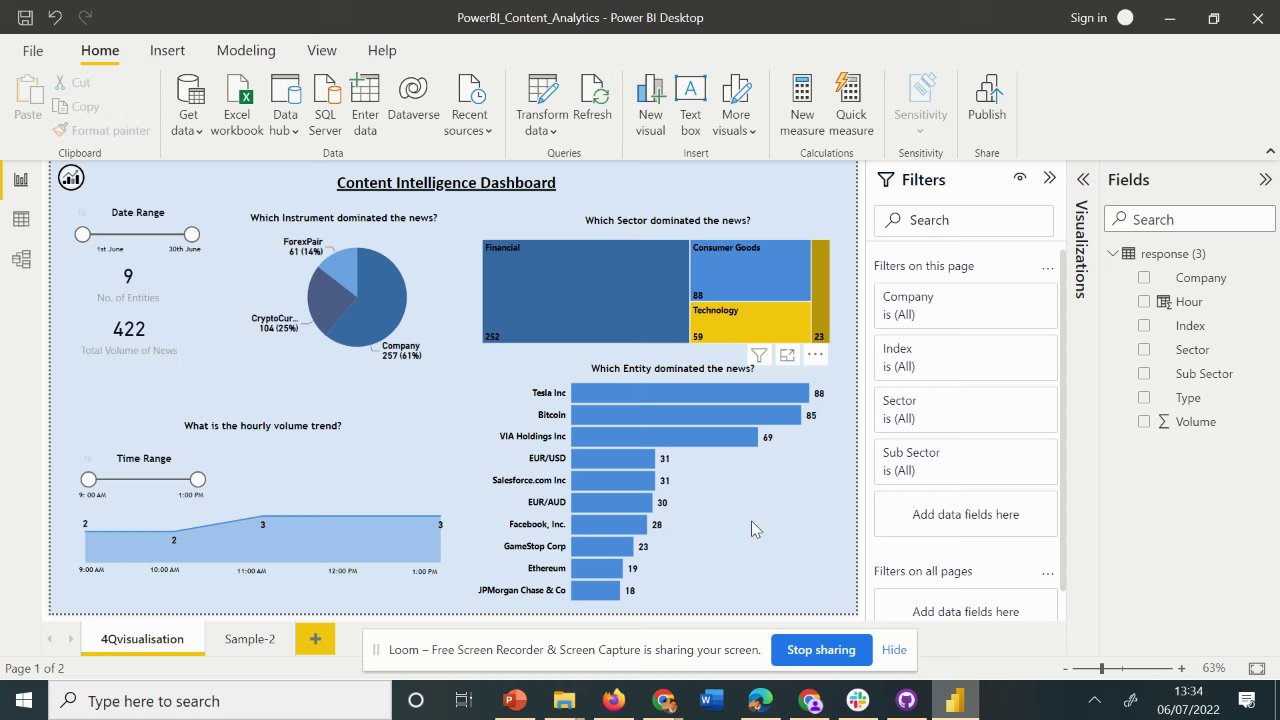1280x720 pixels.
Task: Open More options for Entity chart
Action: click(x=815, y=355)
